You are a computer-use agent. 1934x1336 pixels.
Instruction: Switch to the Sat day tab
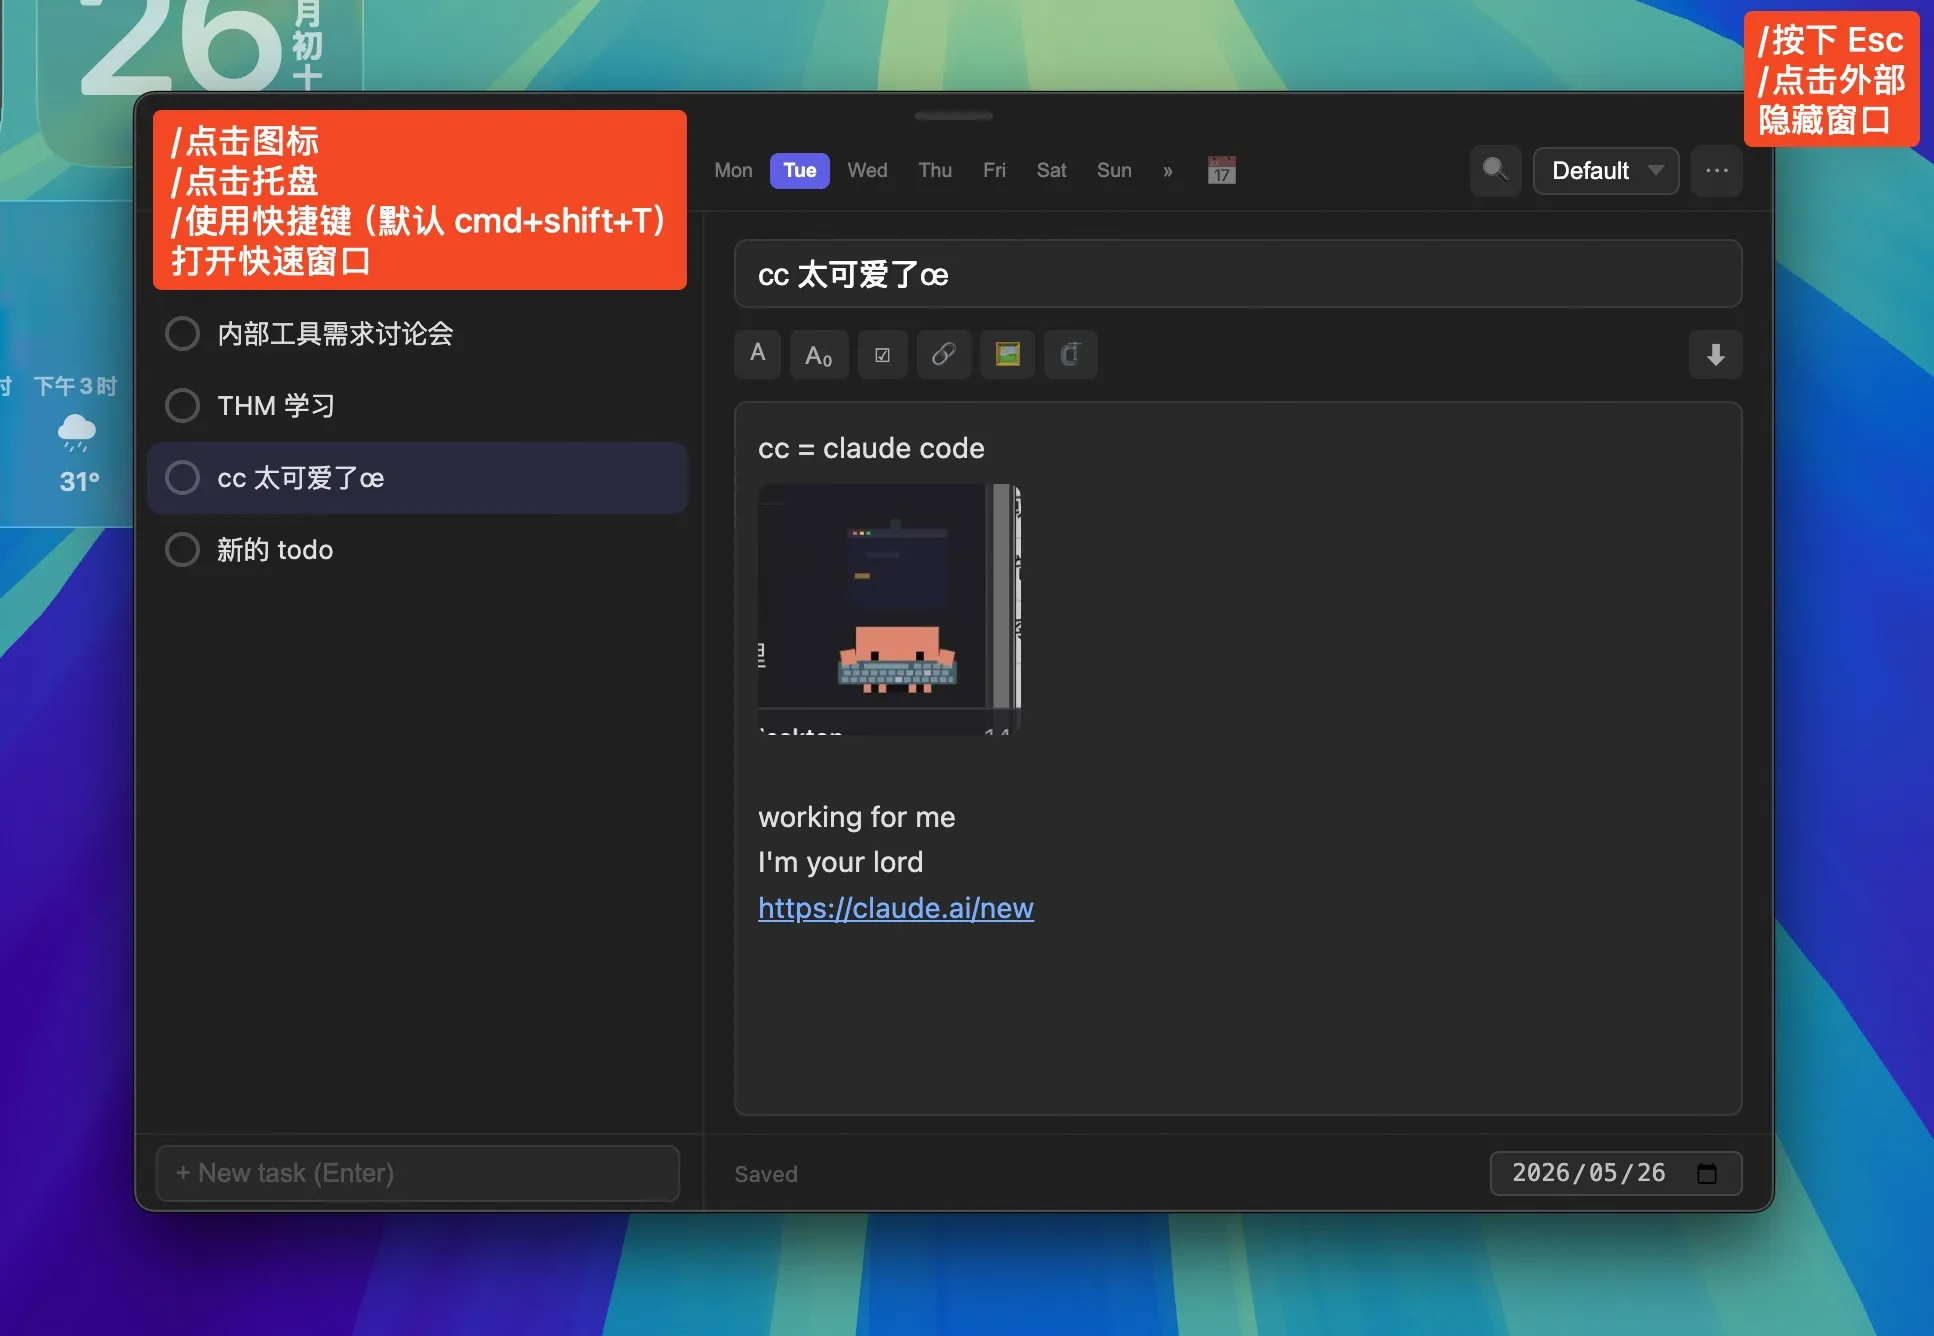1051,170
